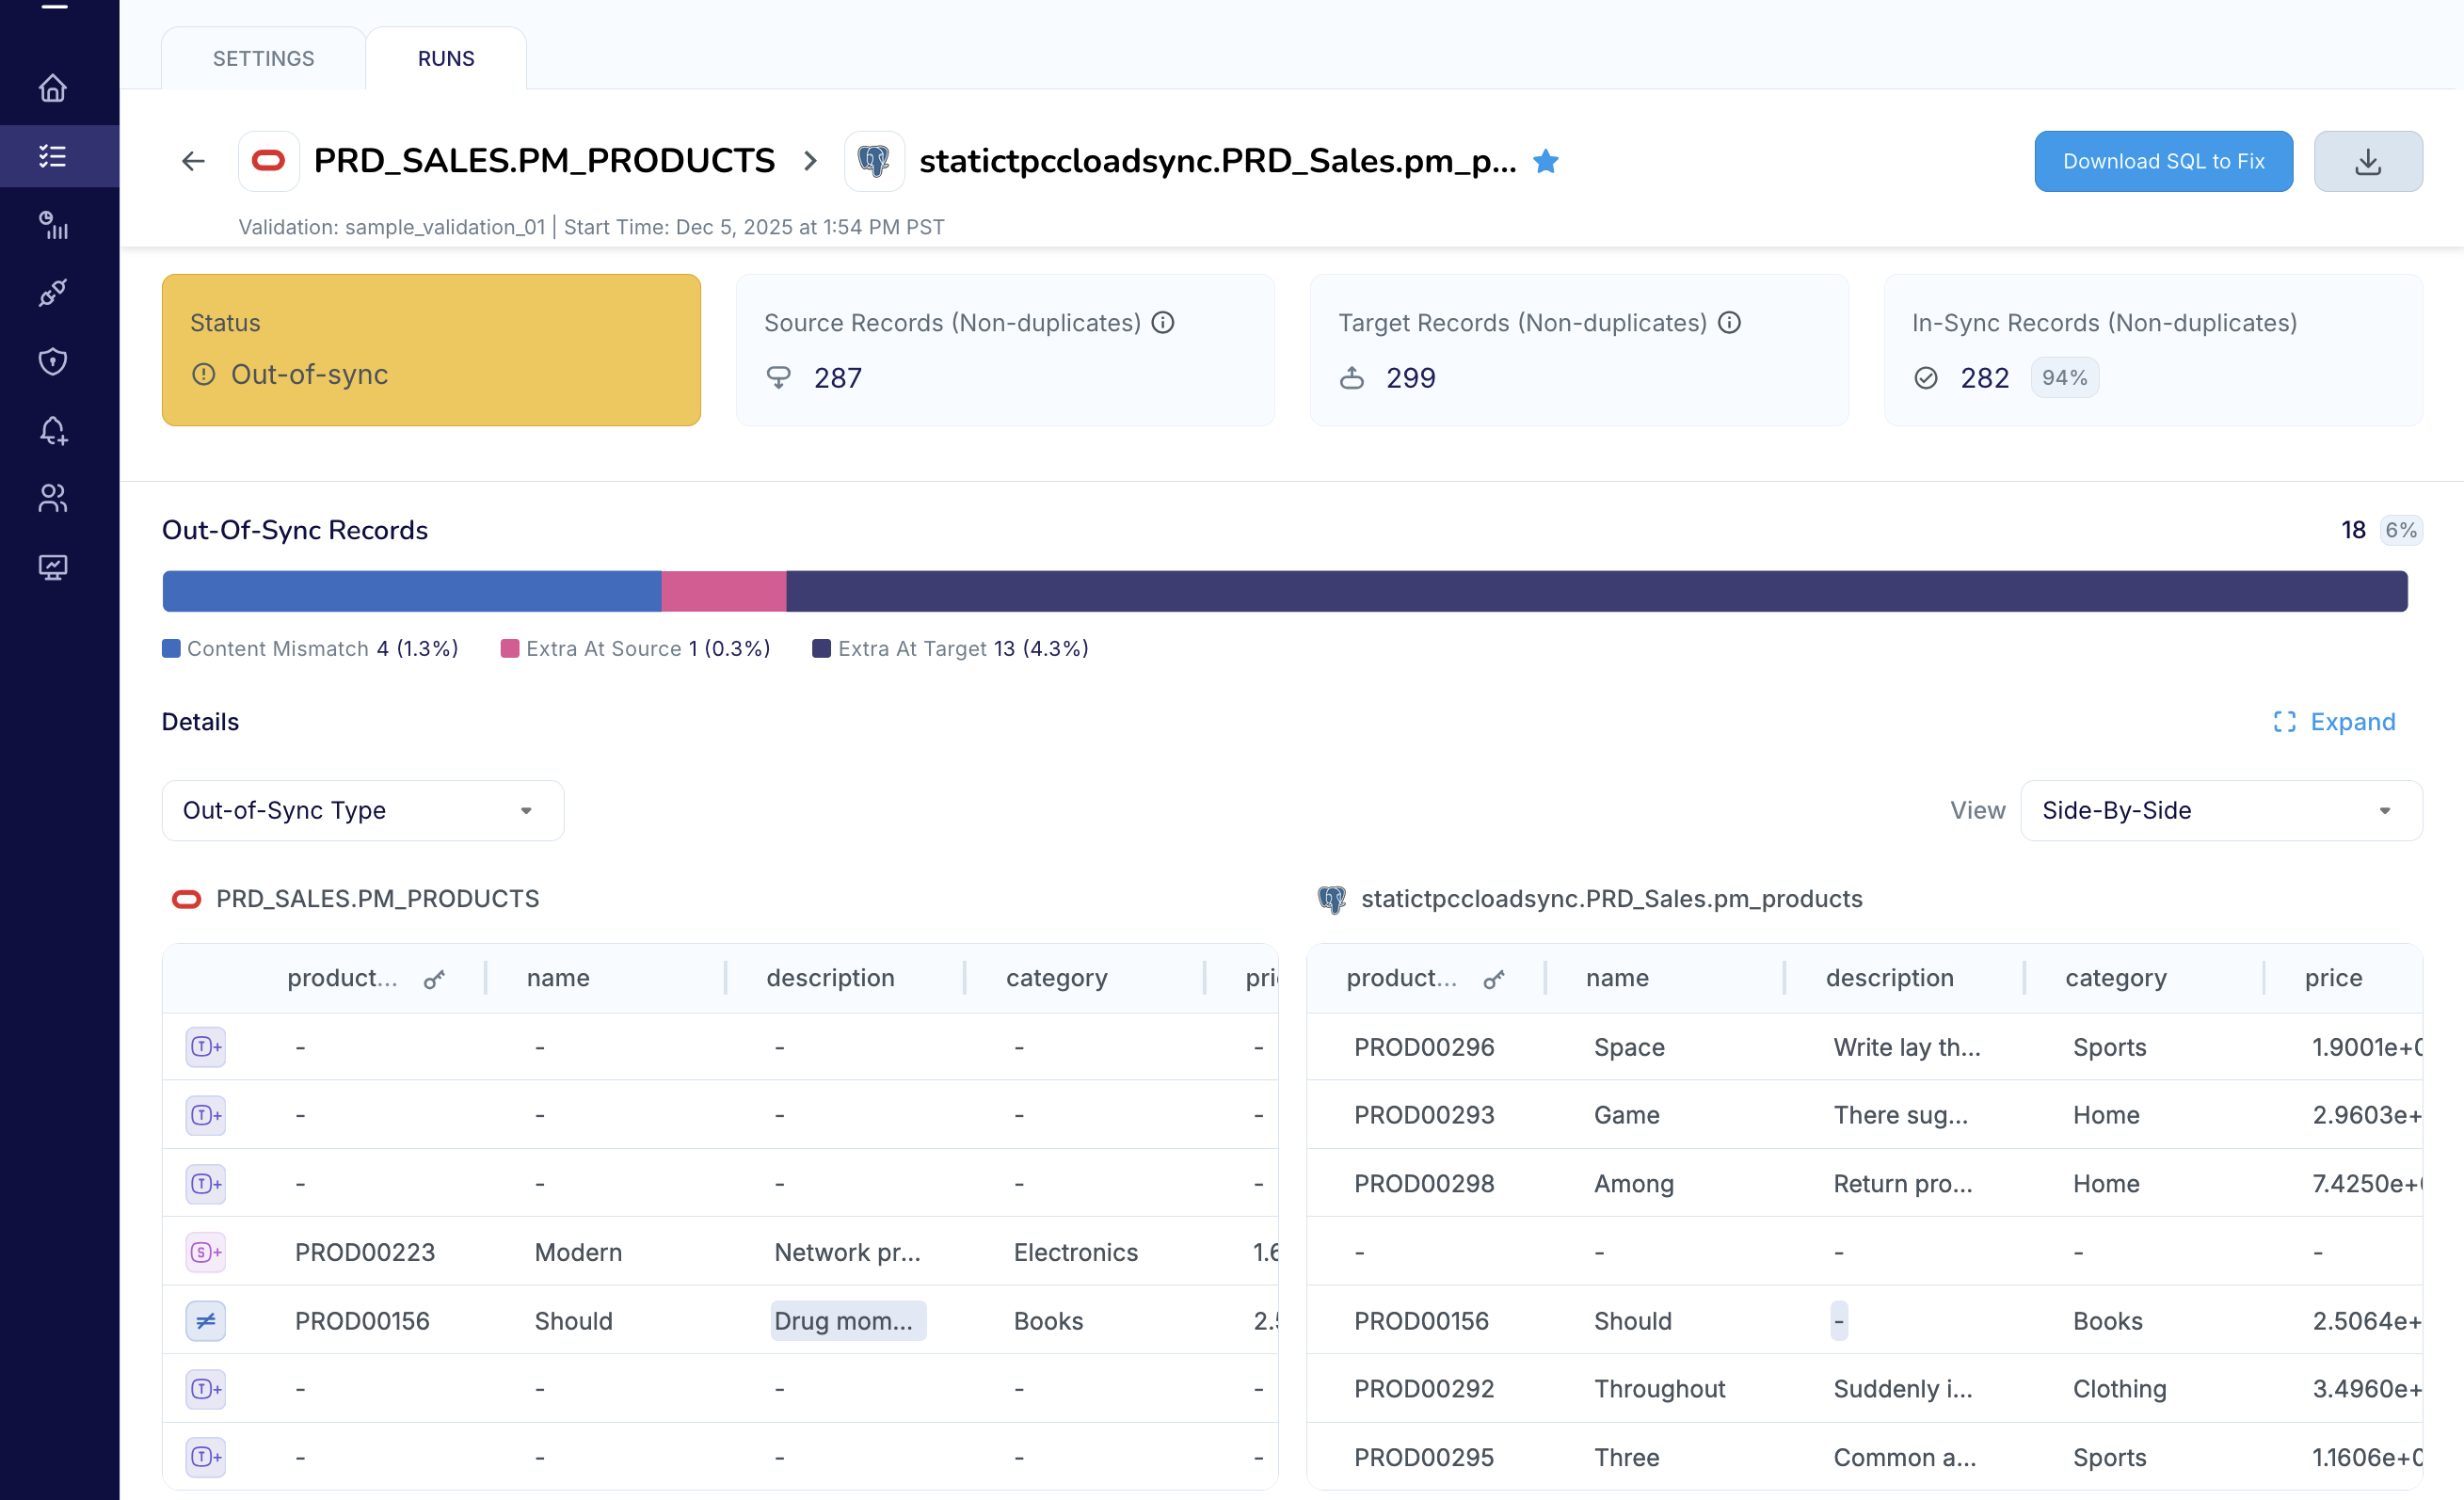
Task: Open the shield security sidebar icon
Action: 53,361
